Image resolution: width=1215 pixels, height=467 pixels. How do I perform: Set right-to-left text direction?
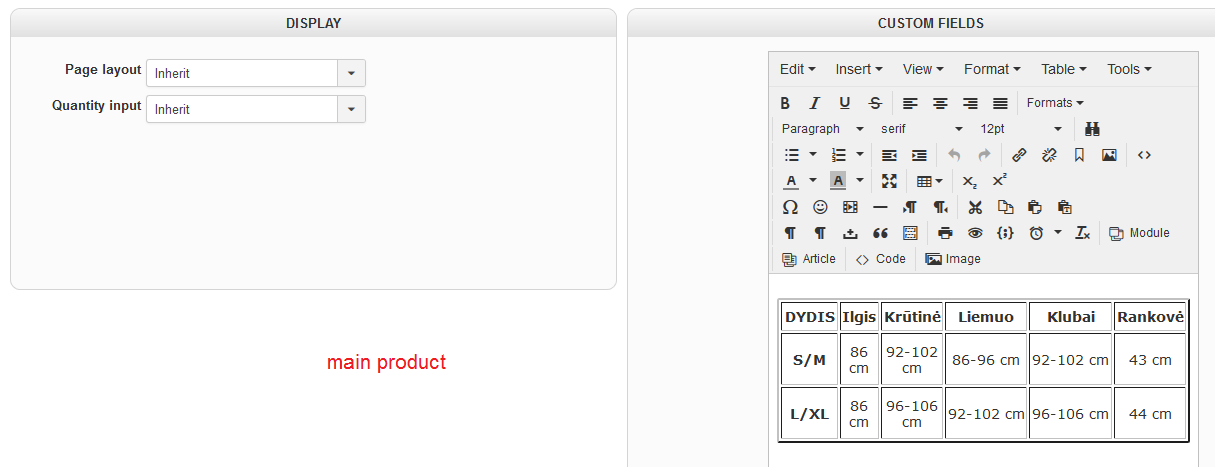[940, 207]
